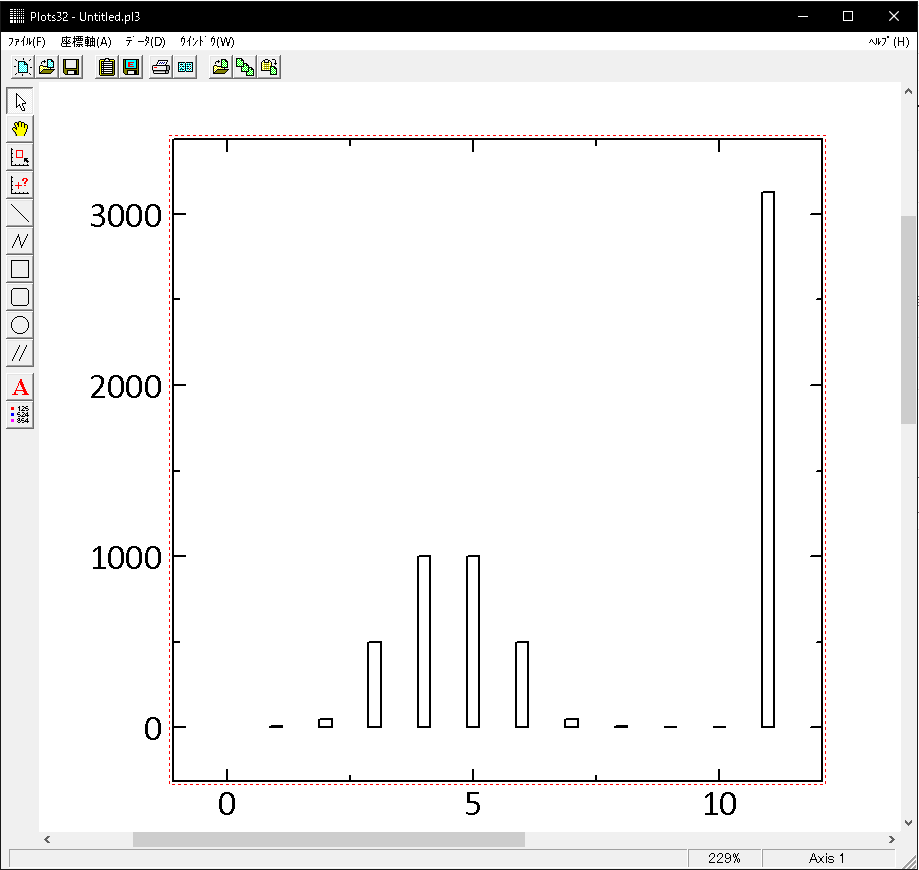This screenshot has height=870, width=919.
Task: Select the double slash parallel lines tool
Action: [x=20, y=353]
